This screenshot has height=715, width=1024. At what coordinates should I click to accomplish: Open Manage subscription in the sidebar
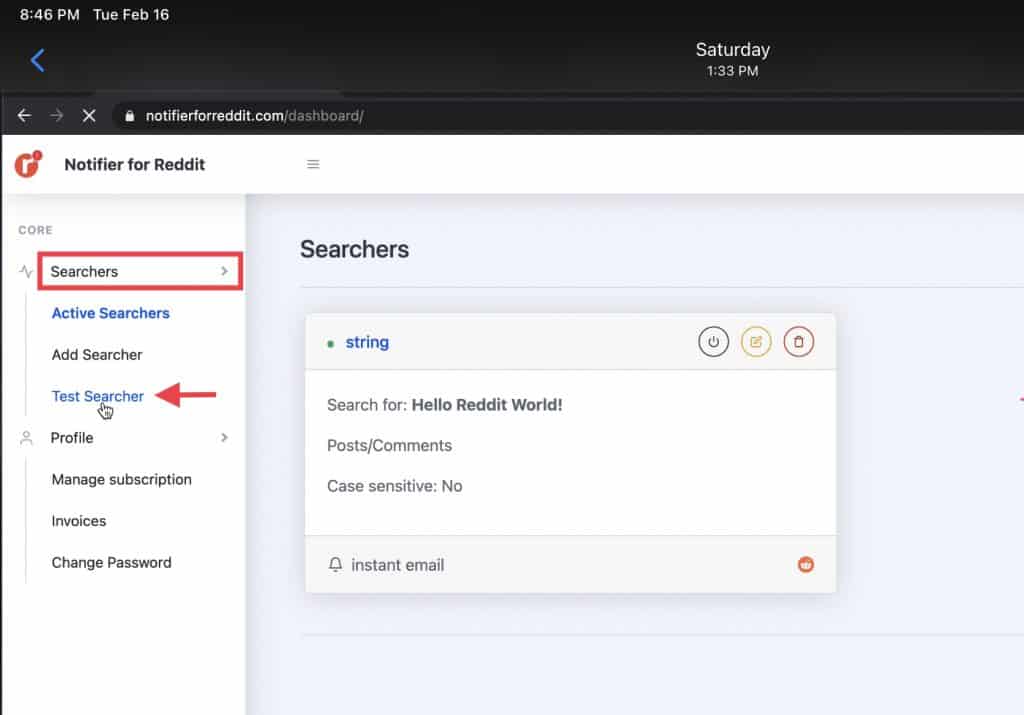pos(121,479)
